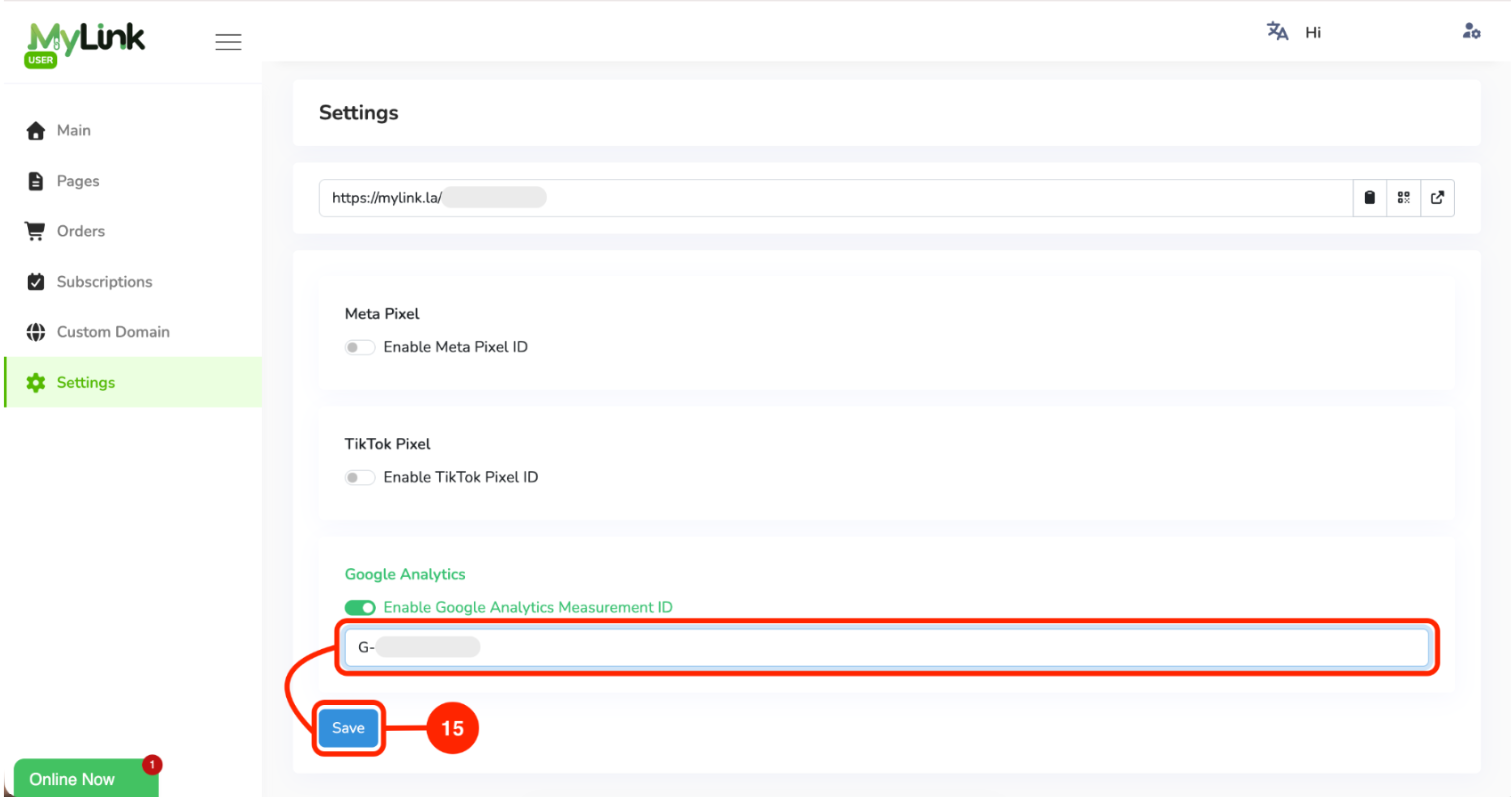Image resolution: width=1511 pixels, height=797 pixels.
Task: Click the Main home icon
Action: click(36, 131)
